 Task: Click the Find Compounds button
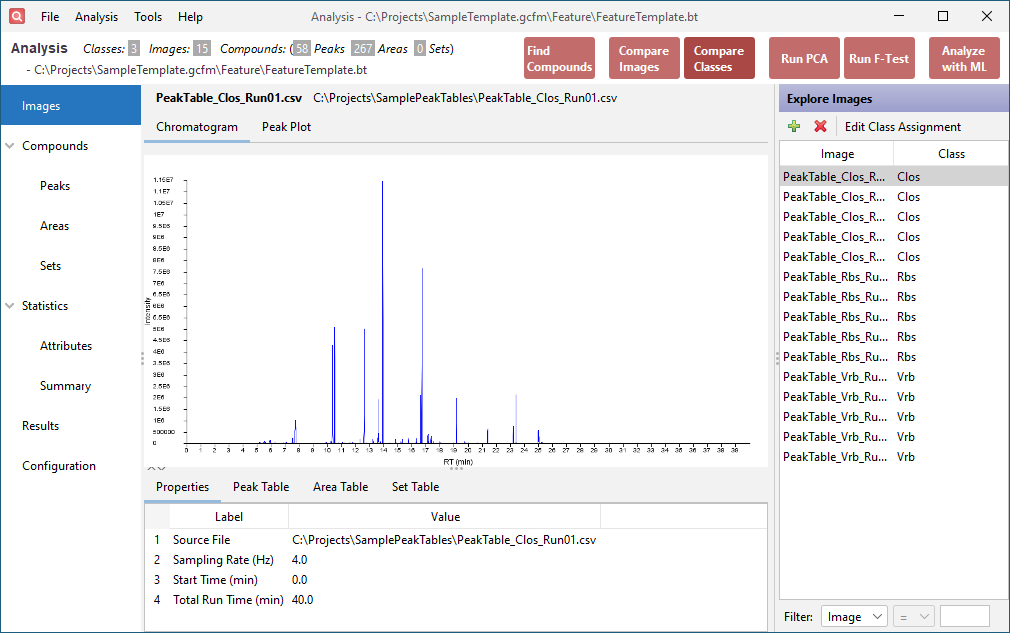[x=559, y=57]
